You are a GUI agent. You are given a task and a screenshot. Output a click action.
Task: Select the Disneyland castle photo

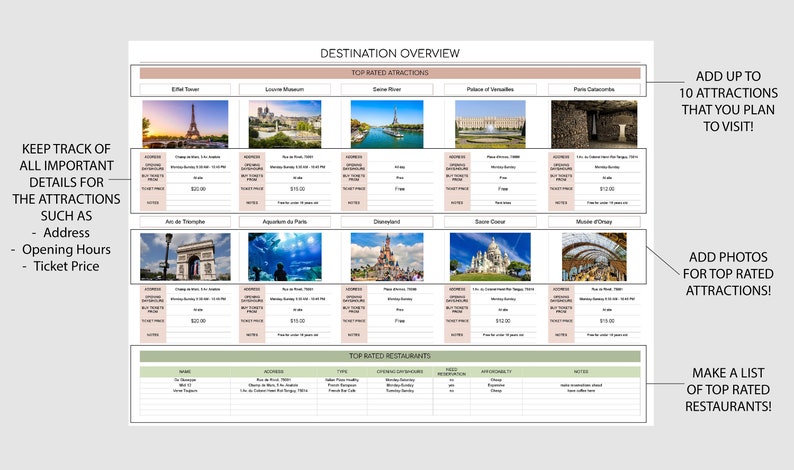coord(387,257)
